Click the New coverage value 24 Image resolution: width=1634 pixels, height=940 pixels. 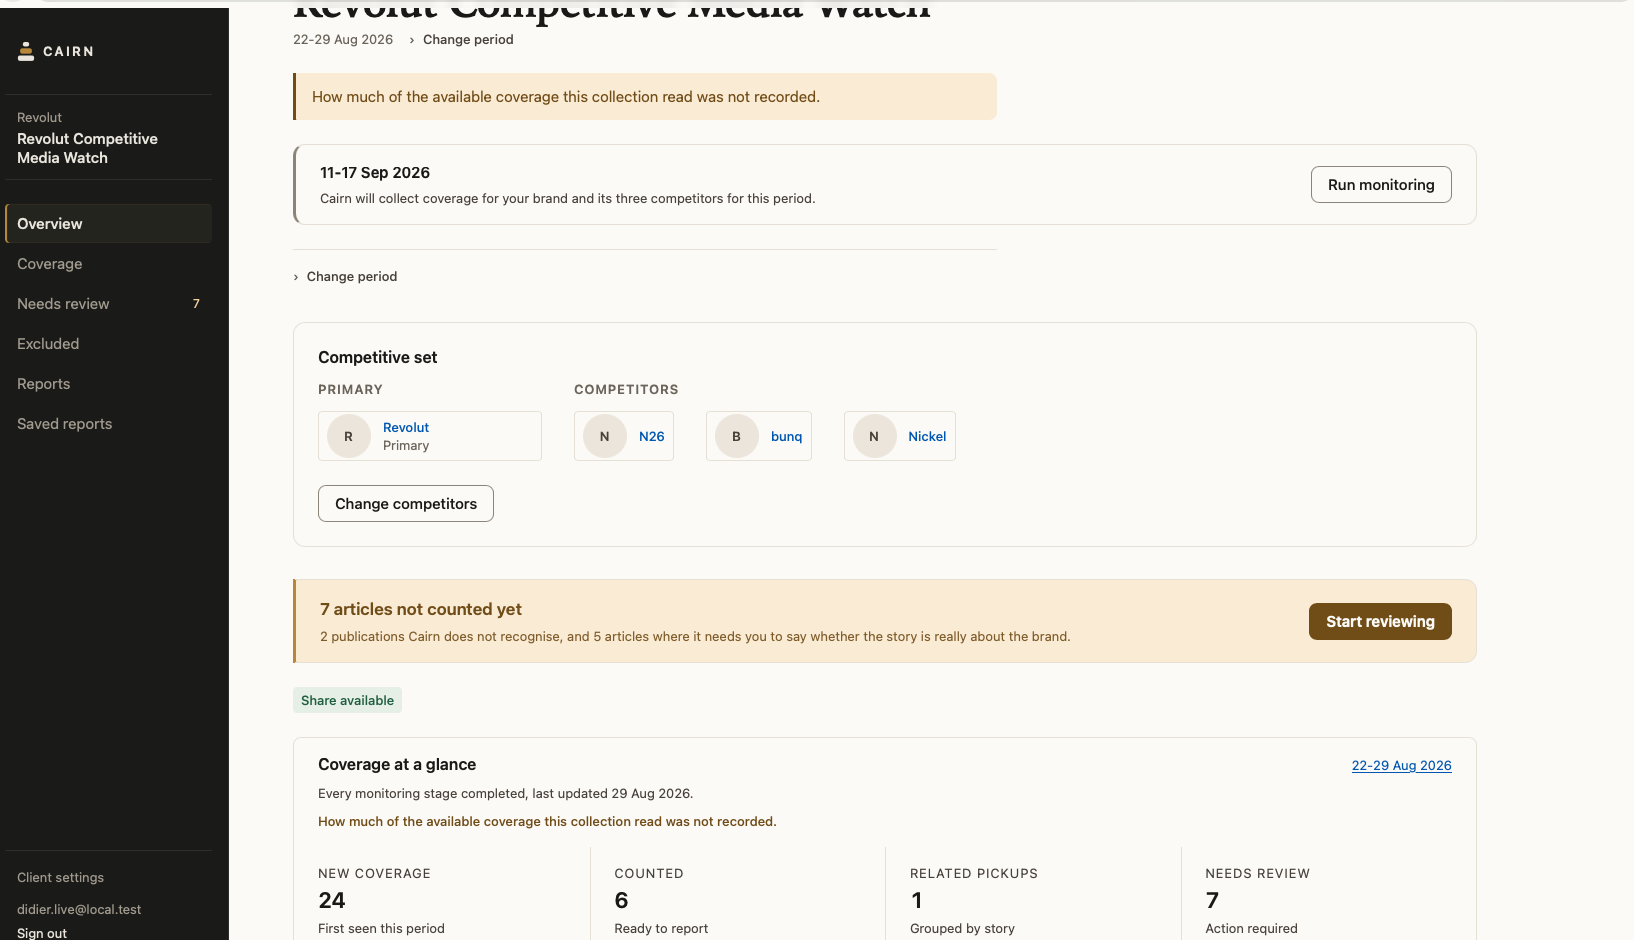[x=332, y=901]
